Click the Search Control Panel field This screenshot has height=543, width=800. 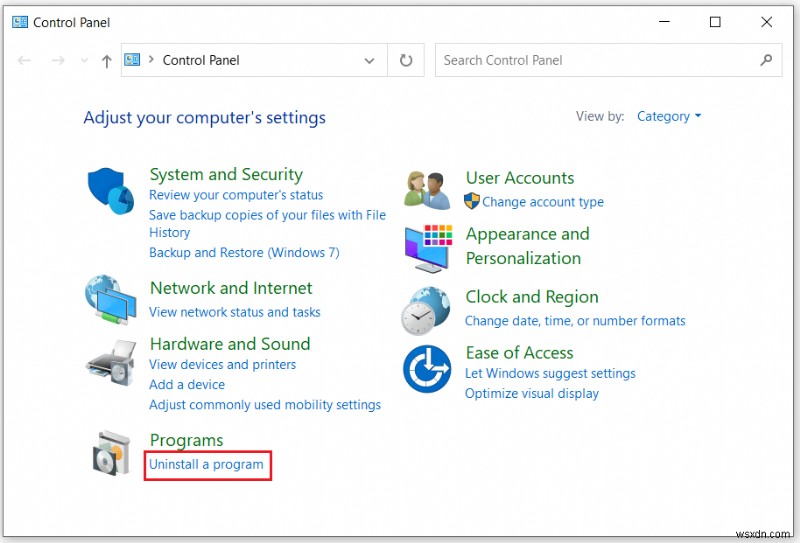point(608,60)
